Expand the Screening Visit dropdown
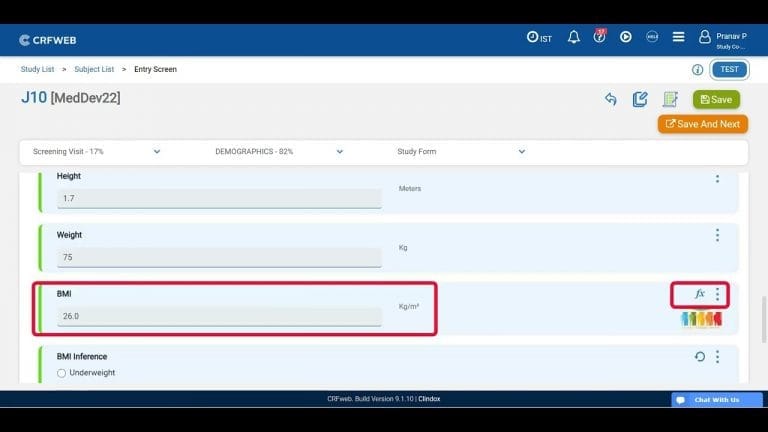768x432 pixels. [157, 152]
